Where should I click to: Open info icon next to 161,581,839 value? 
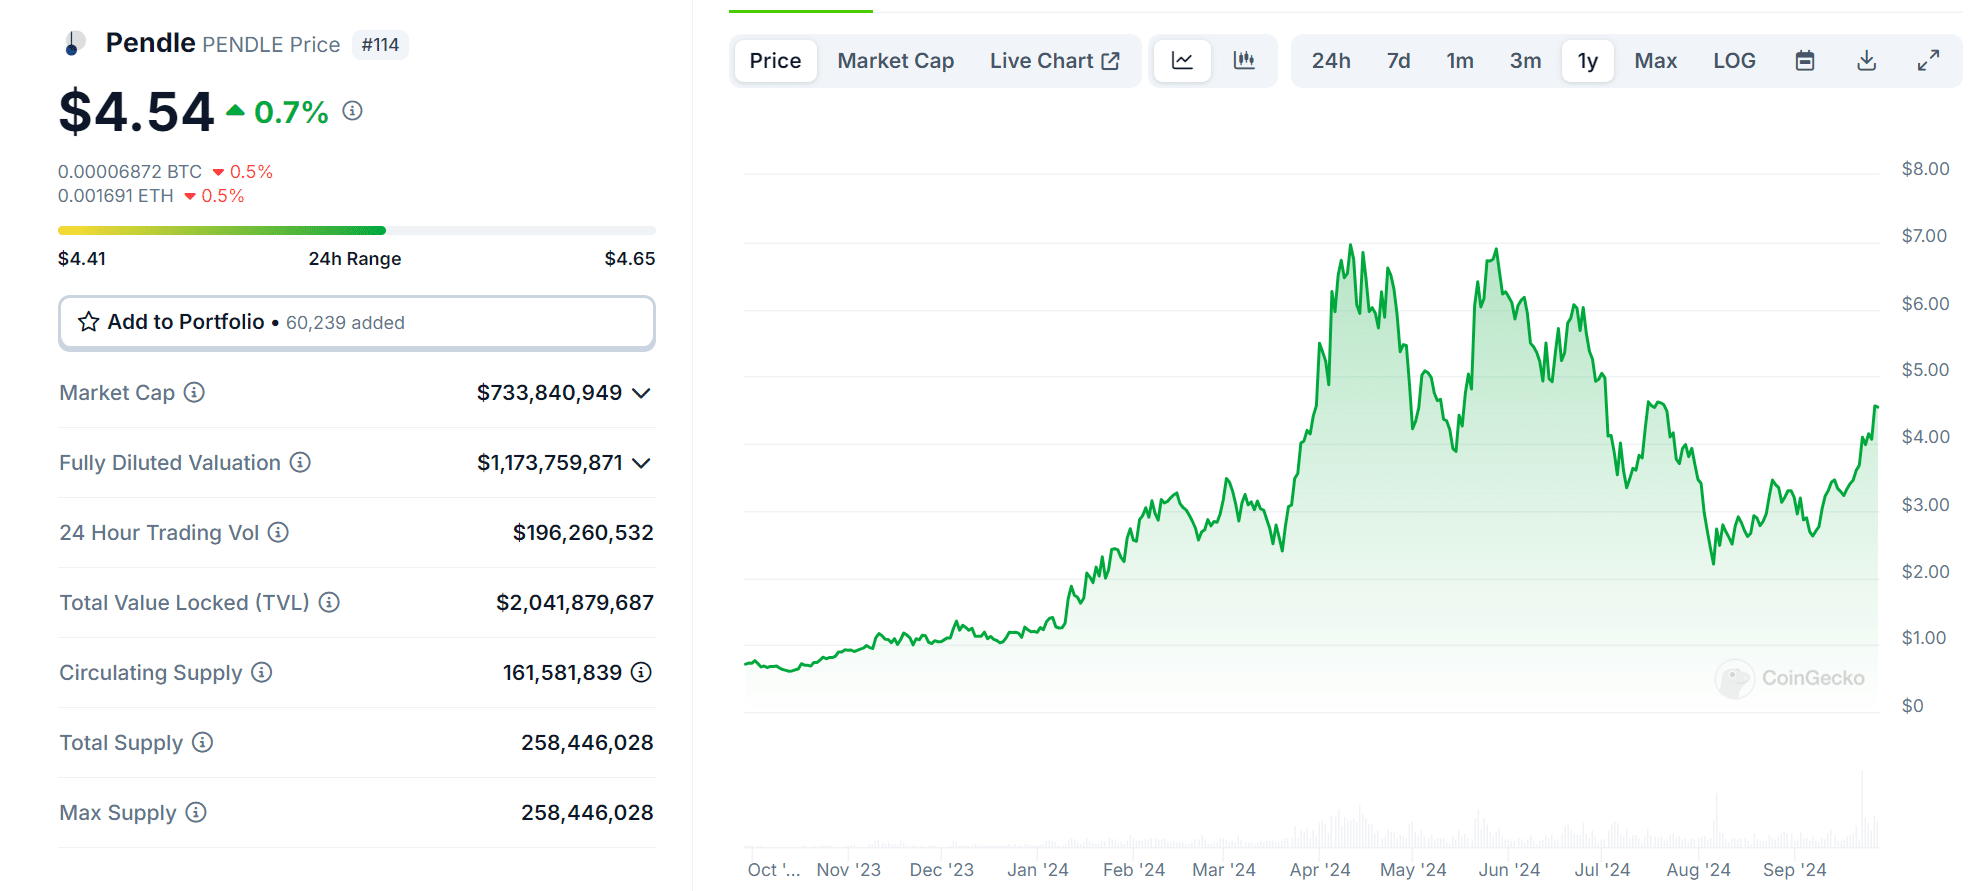pos(642,672)
